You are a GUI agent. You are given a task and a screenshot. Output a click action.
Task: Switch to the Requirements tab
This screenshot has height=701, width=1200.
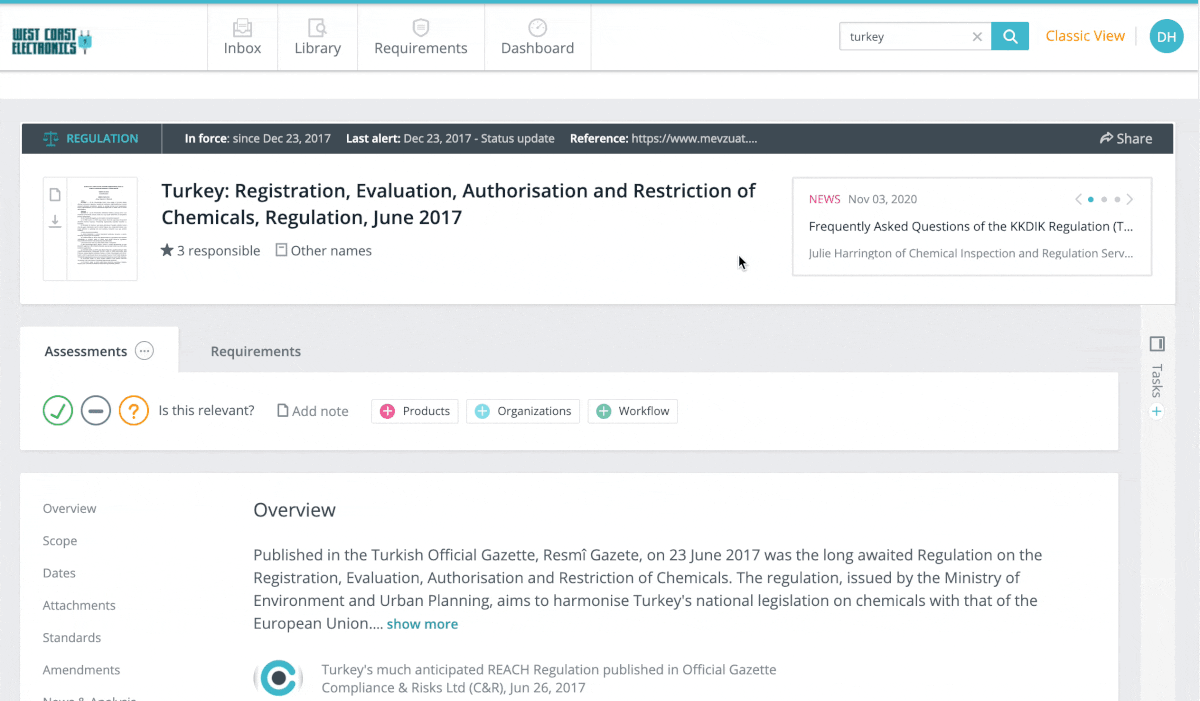tap(255, 350)
